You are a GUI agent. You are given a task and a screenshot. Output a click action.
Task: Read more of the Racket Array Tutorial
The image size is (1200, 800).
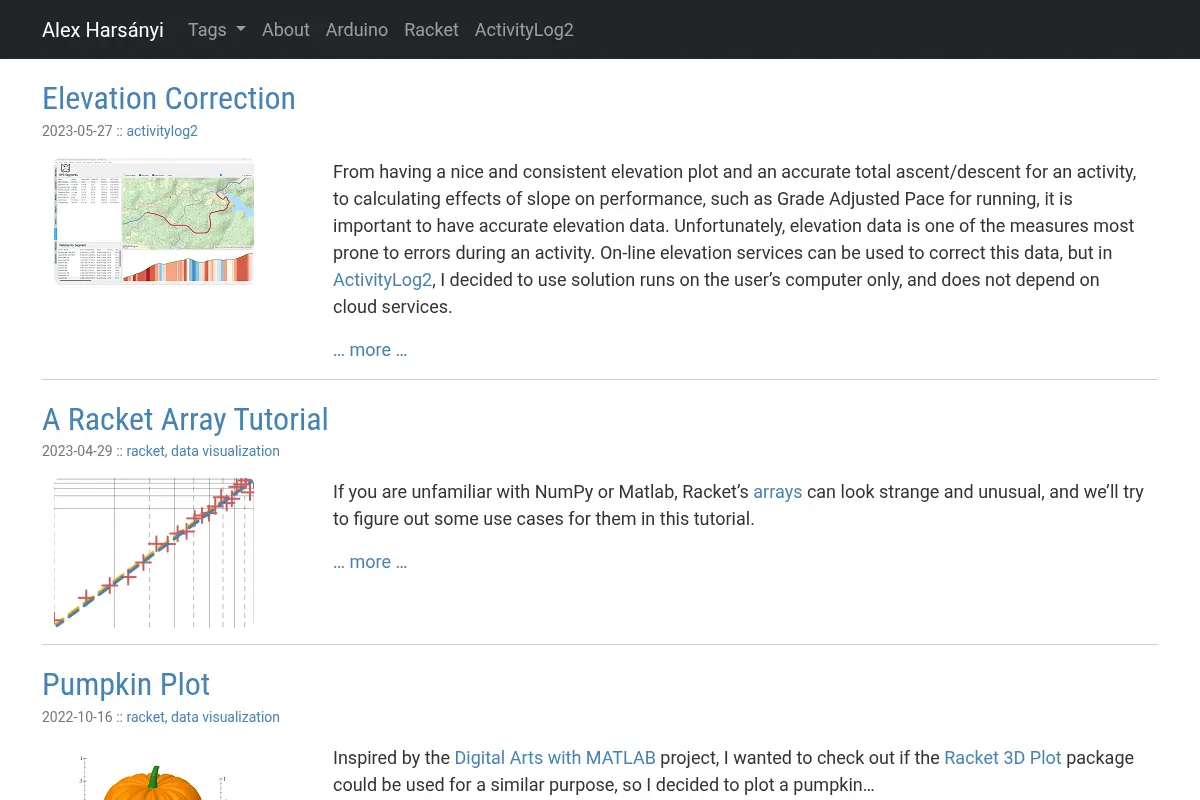pyautogui.click(x=370, y=562)
